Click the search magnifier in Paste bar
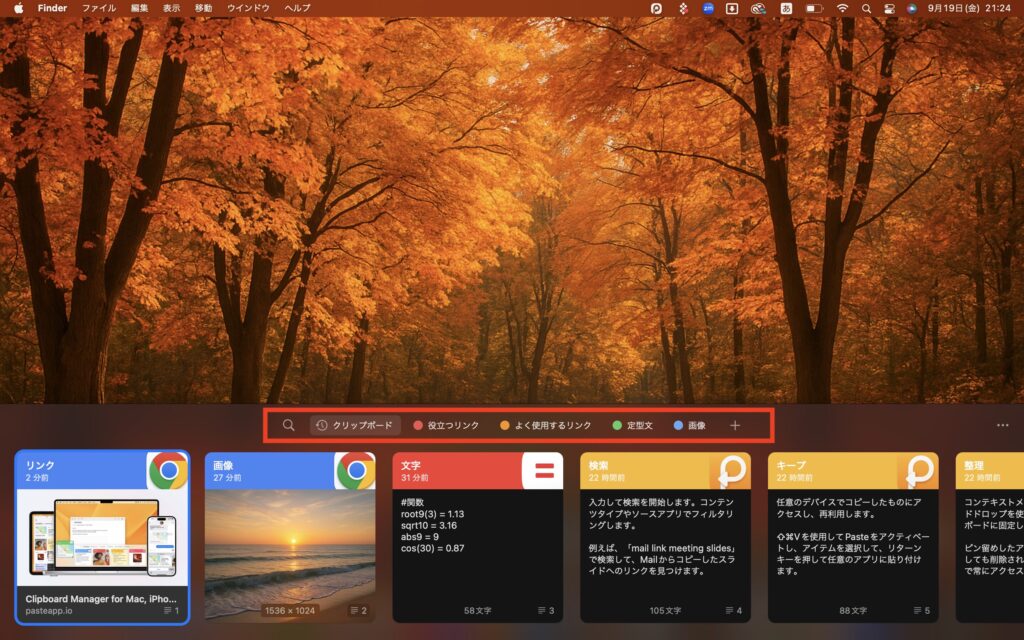Screen dimensions: 1024x640 tap(288, 425)
